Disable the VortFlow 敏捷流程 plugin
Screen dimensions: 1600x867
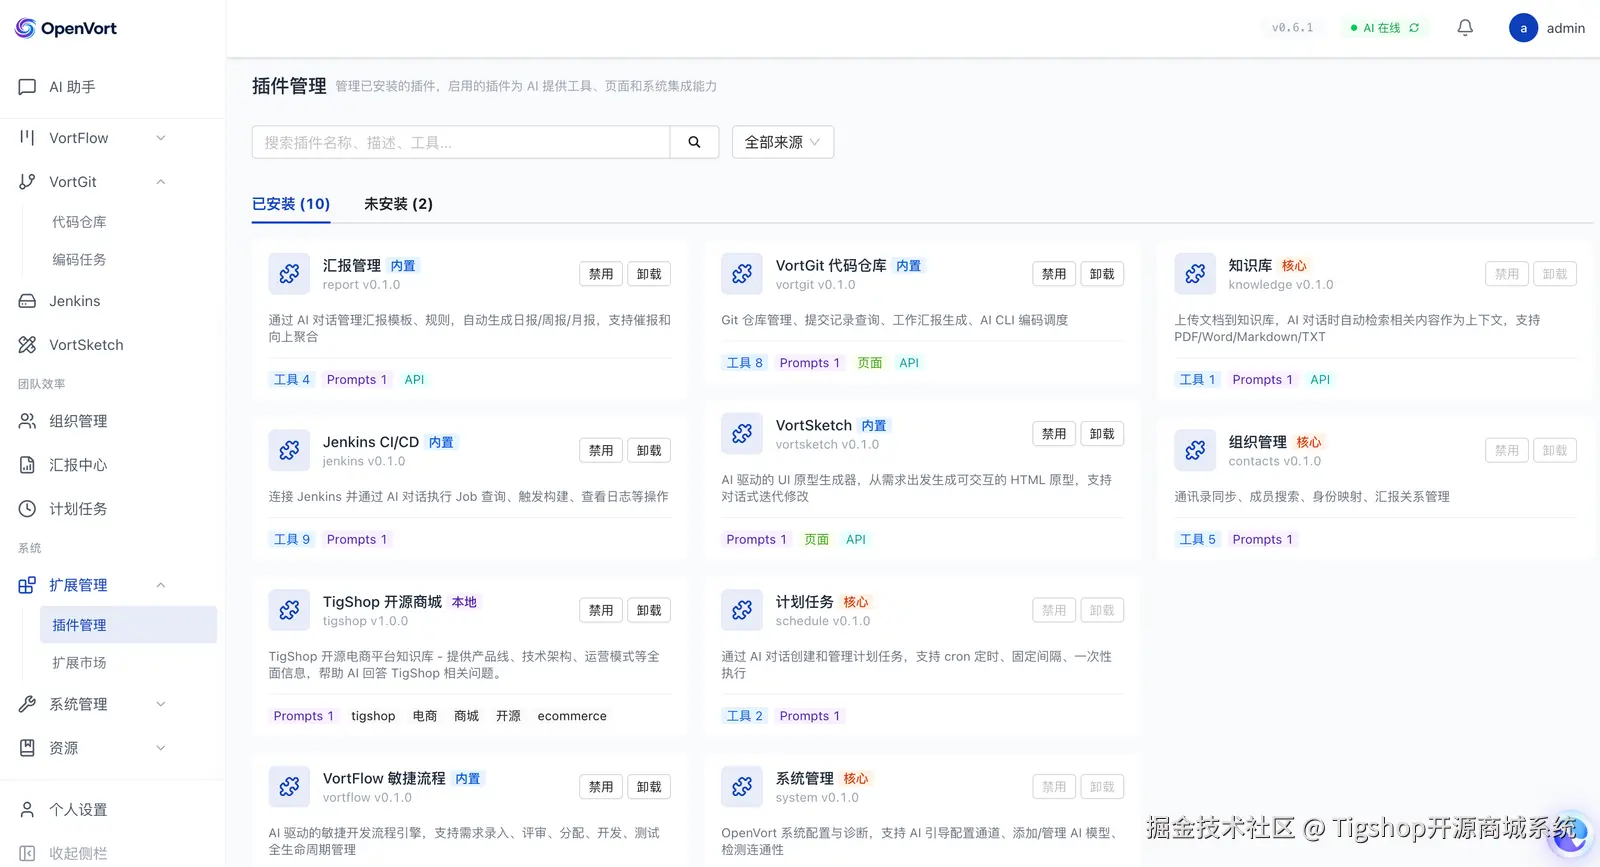pos(601,787)
